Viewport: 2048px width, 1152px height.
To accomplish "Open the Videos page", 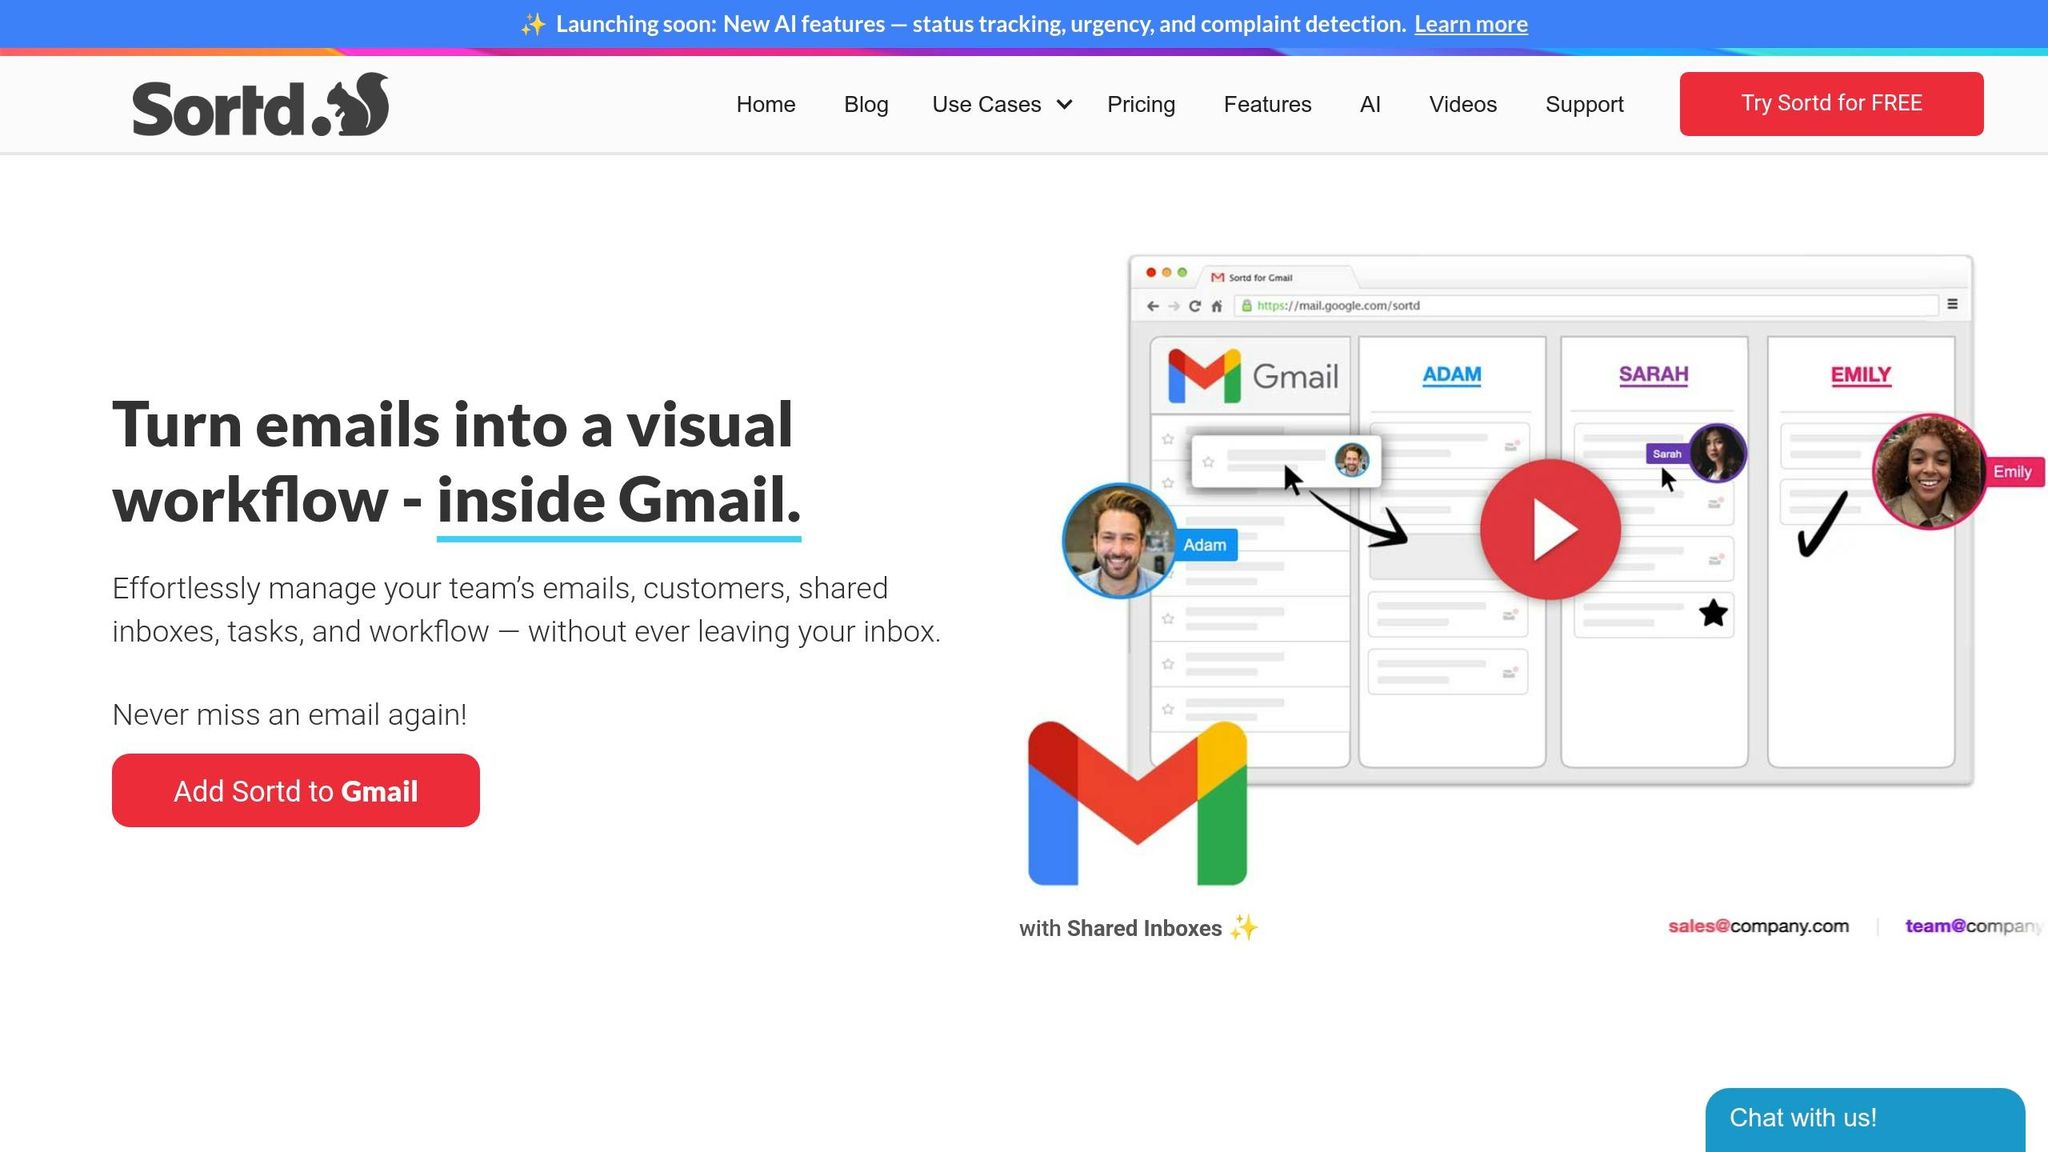I will (x=1462, y=104).
